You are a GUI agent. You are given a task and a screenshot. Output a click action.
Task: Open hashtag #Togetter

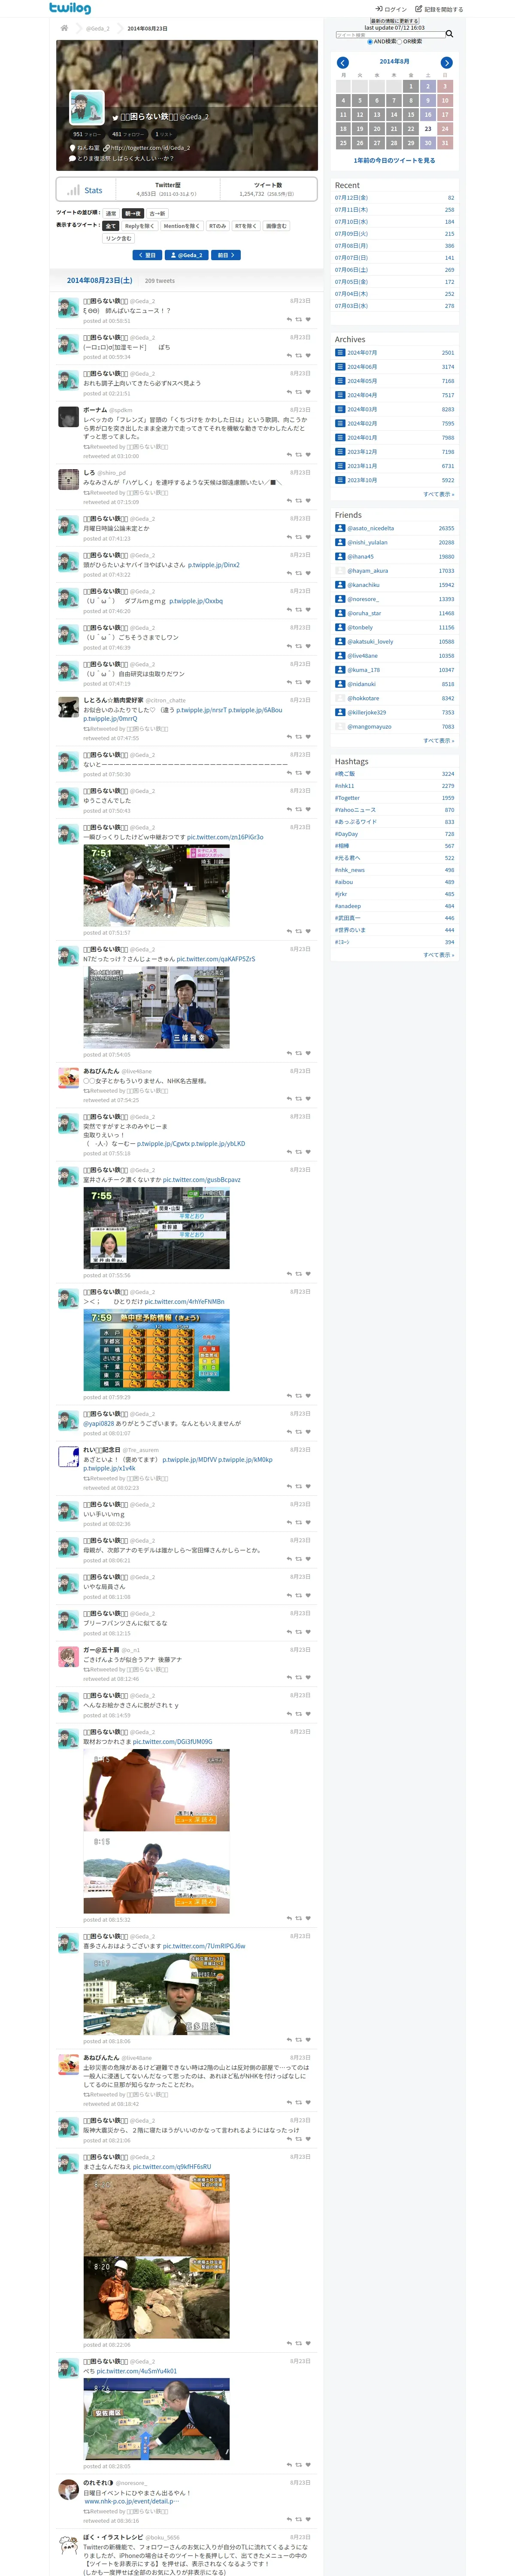(347, 798)
